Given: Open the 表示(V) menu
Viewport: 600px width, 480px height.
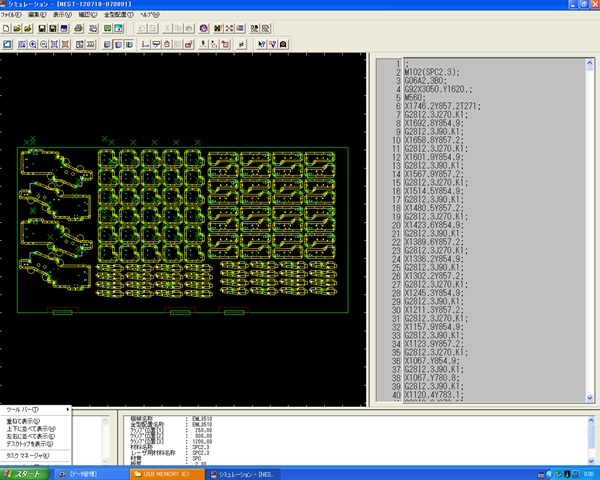Looking at the screenshot, I should (62, 15).
